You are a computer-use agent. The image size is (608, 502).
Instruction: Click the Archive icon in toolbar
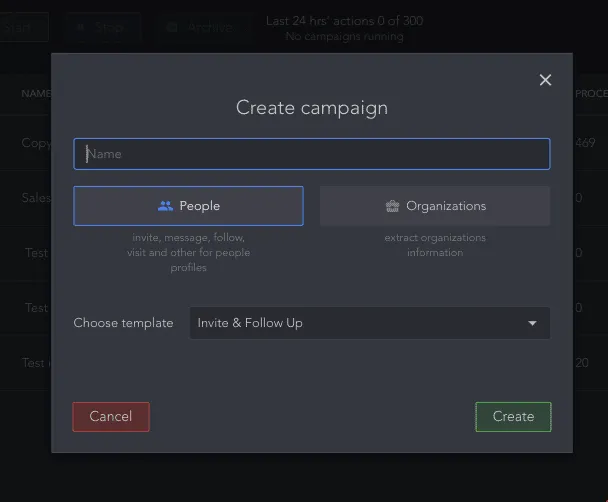[x=172, y=27]
